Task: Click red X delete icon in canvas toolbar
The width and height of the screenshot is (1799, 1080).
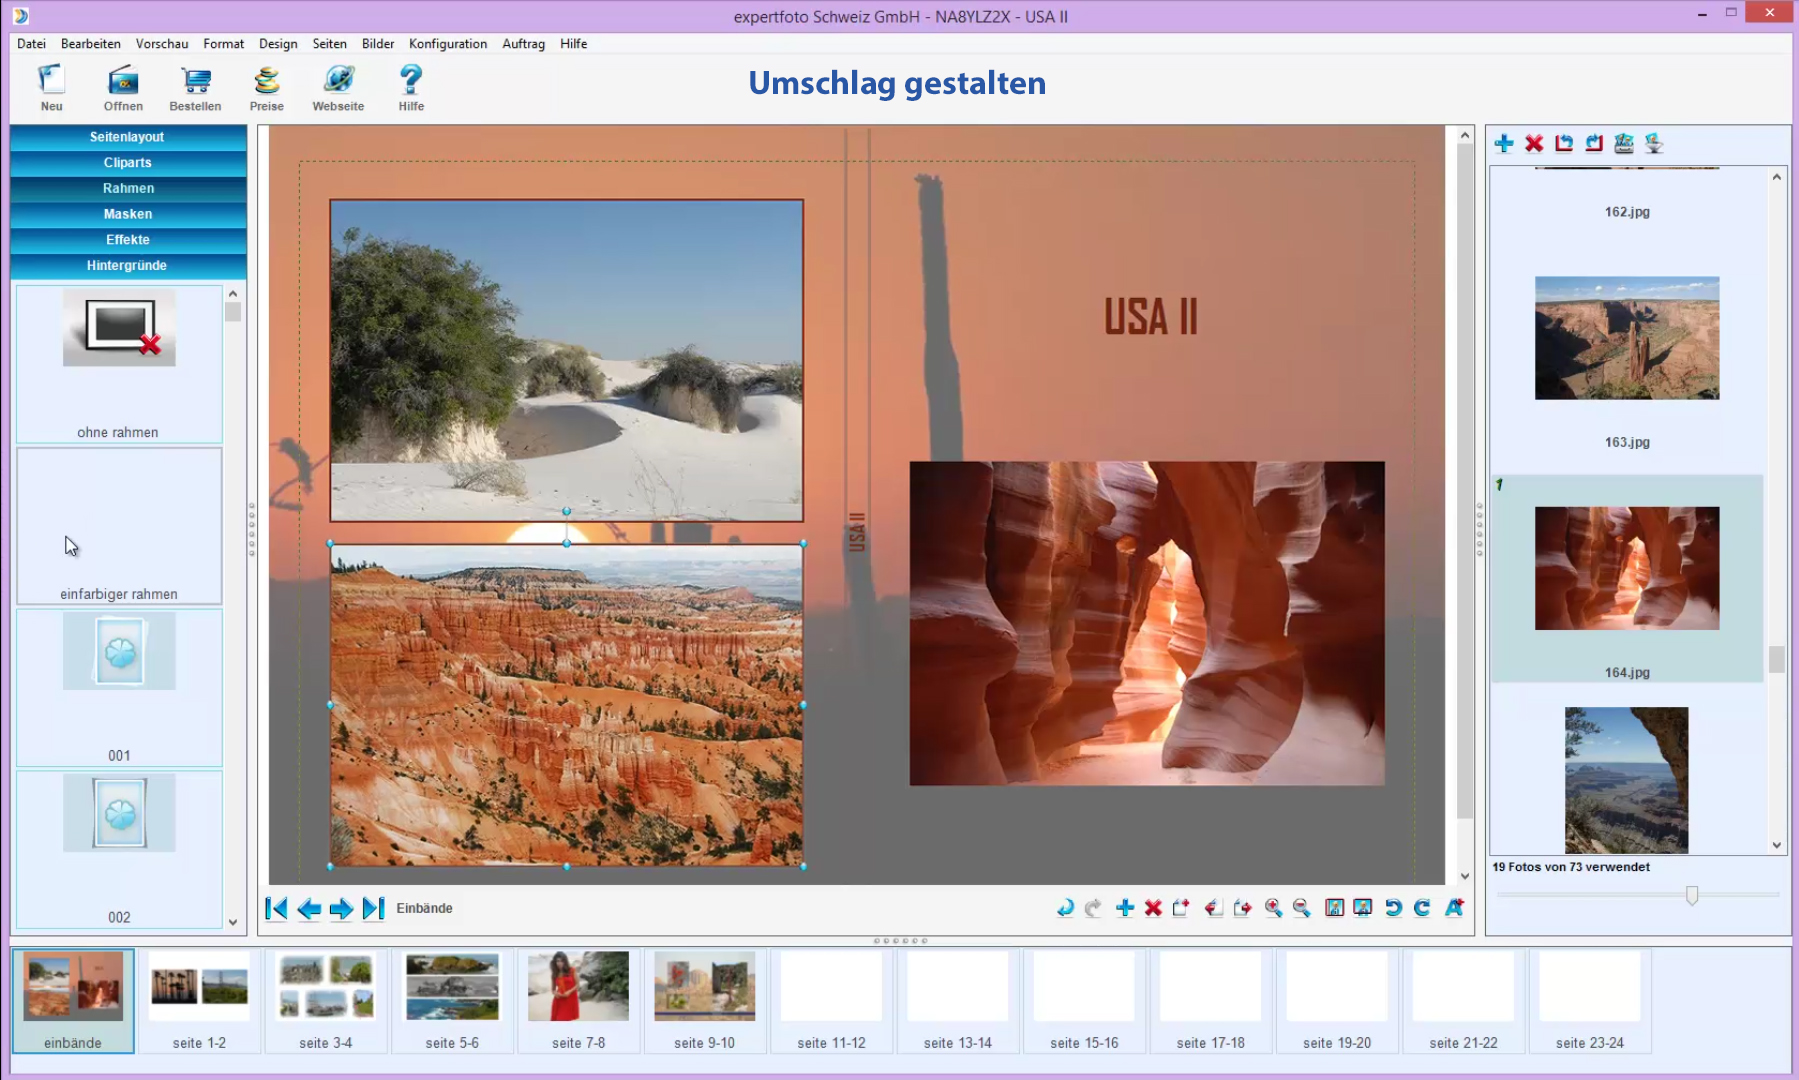Action: tap(1153, 907)
